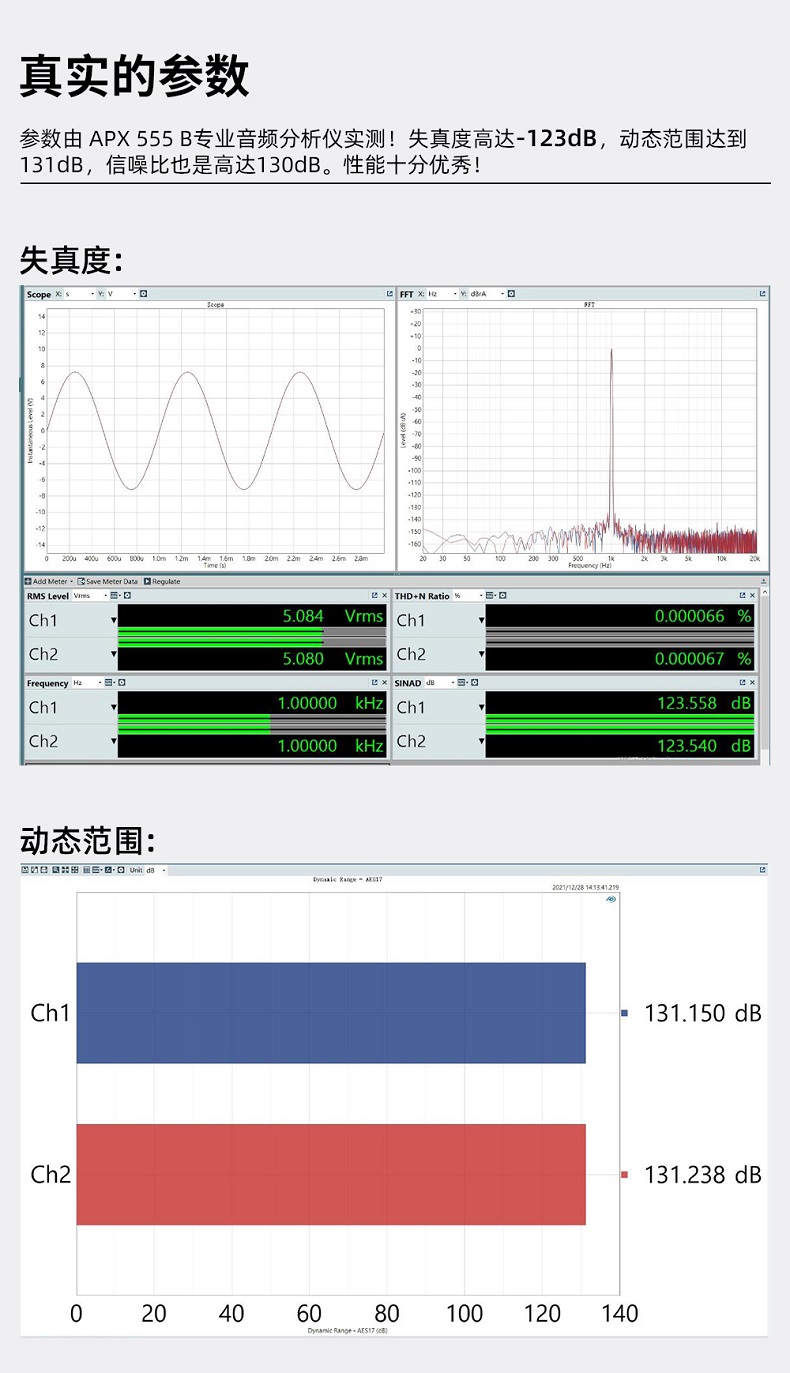Viewport: 790px width, 1373px height.
Task: Click the Regulate button label
Action: coord(166,581)
